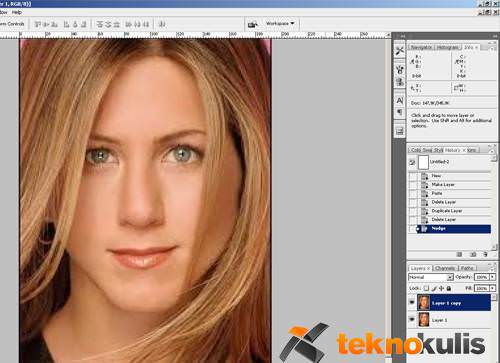Open the Fill slider arrow
Image resolution: width=500 pixels, height=363 pixels.
coord(492,288)
